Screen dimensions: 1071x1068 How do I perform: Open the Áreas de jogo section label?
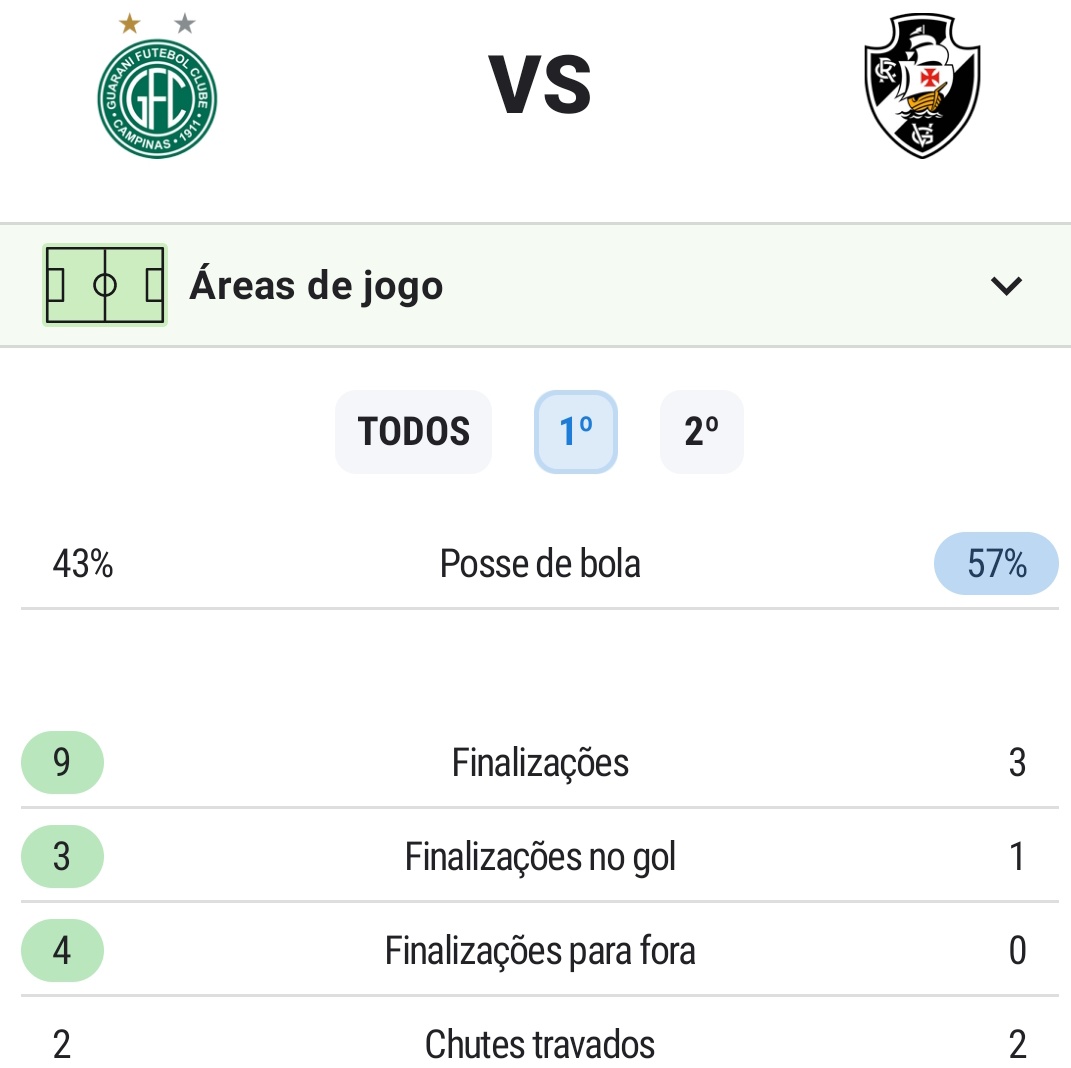pos(316,286)
